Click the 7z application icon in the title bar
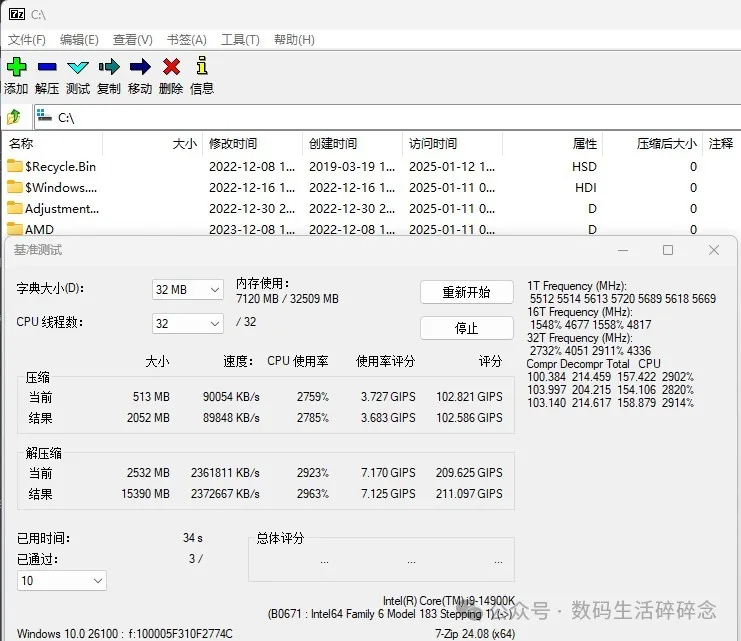The image size is (741, 641). [x=17, y=14]
